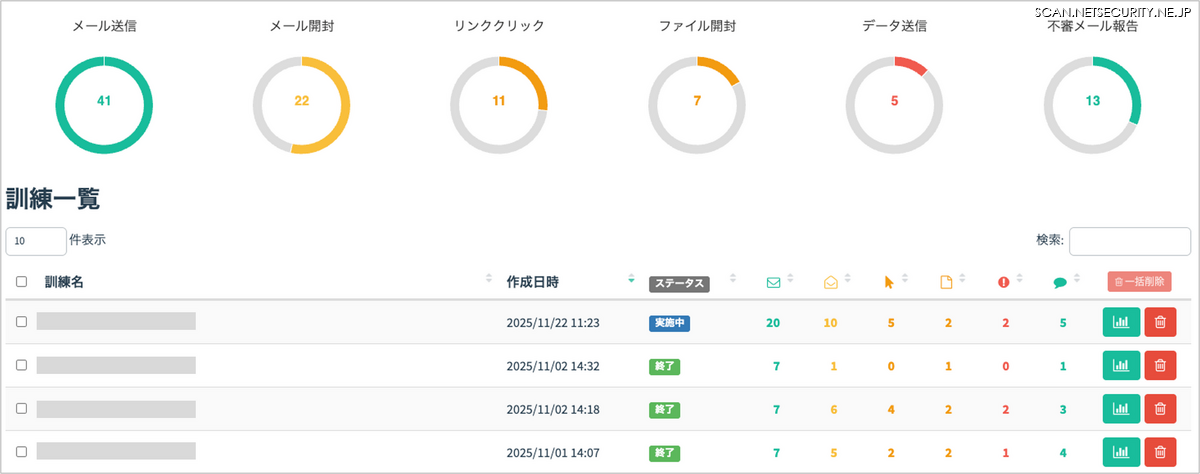The width and height of the screenshot is (1200, 474).
Task: Toggle the select-all checkbox in table header
Action: (22, 282)
